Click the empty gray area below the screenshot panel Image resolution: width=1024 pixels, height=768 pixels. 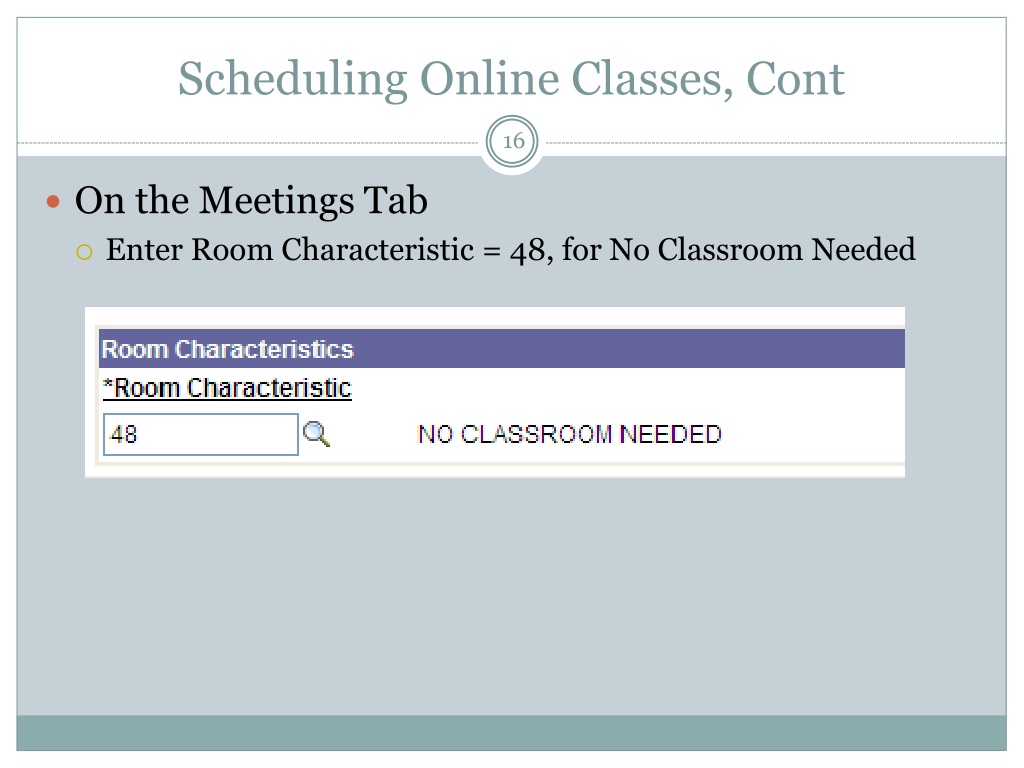point(511,594)
